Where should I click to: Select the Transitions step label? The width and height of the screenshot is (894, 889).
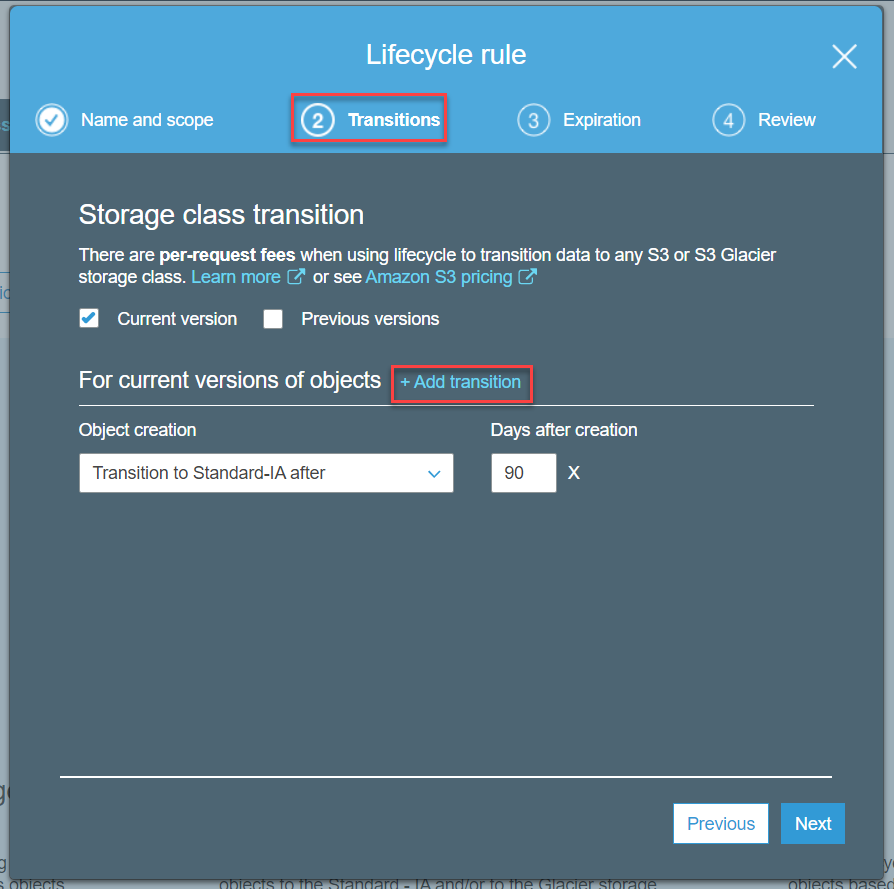(394, 120)
